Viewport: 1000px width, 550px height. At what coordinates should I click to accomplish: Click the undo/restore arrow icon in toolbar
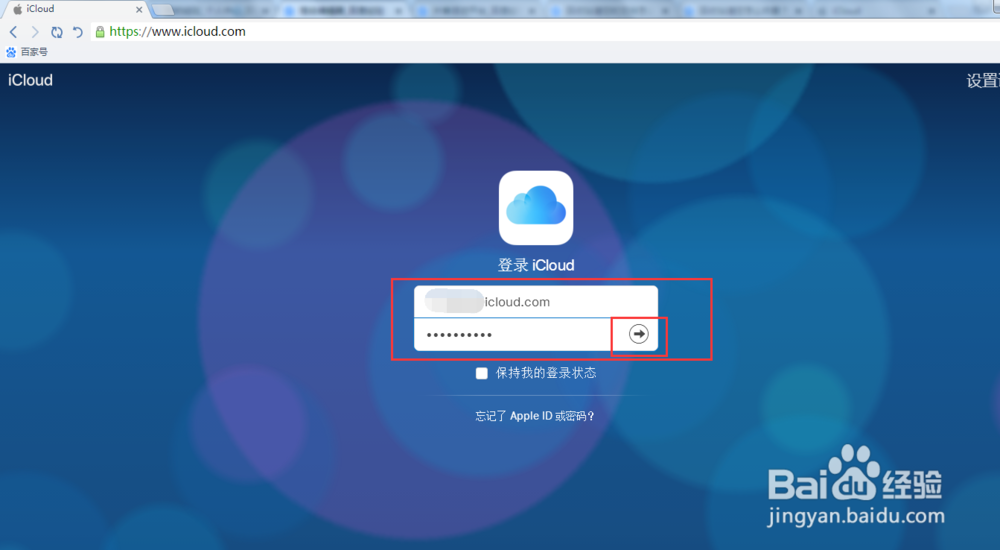(78, 32)
